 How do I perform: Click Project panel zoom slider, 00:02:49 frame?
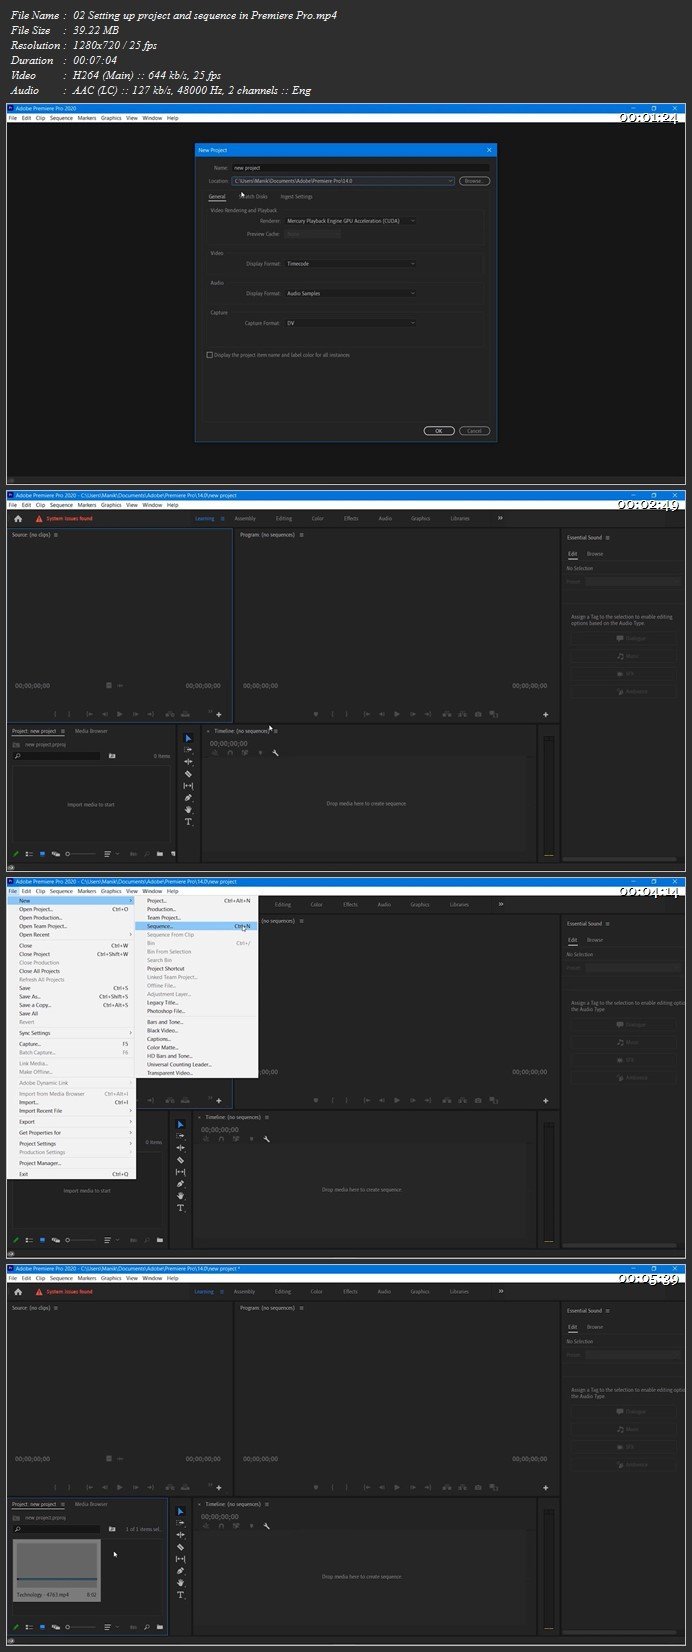click(80, 854)
